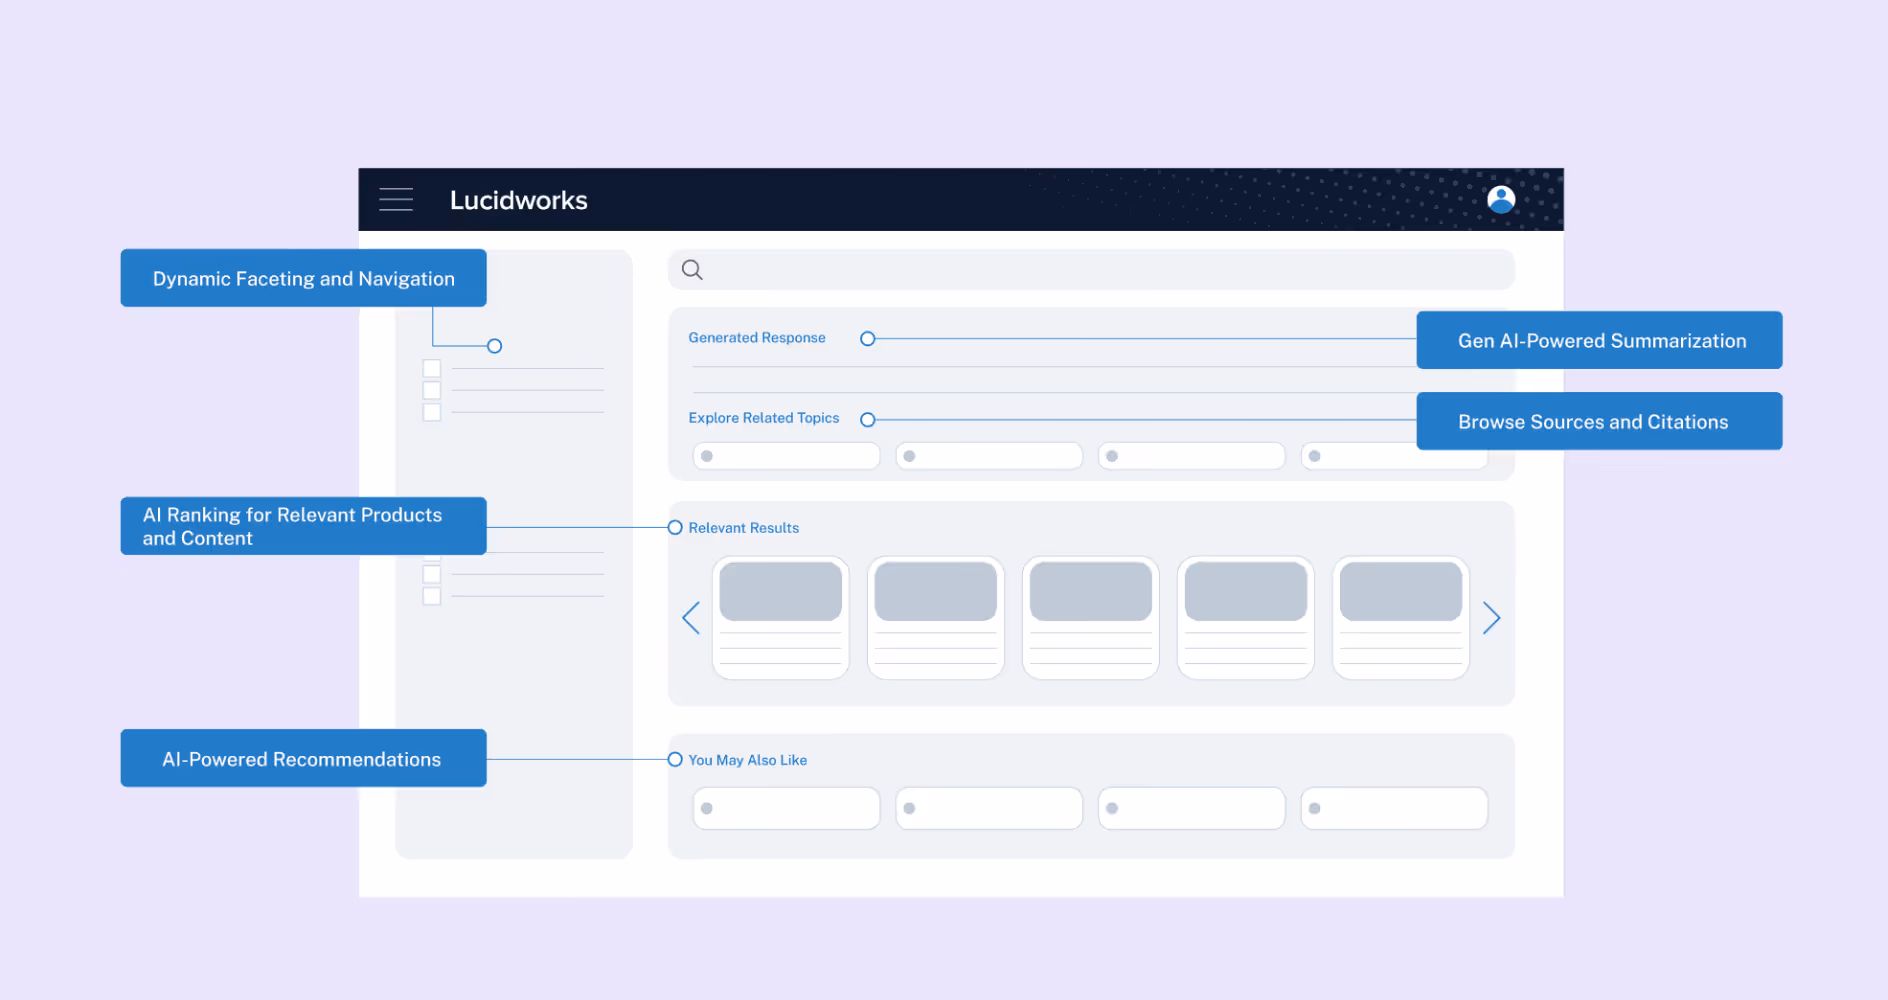The image size is (1888, 1000).
Task: Click the Browse Sources and Citations button
Action: (x=1598, y=421)
